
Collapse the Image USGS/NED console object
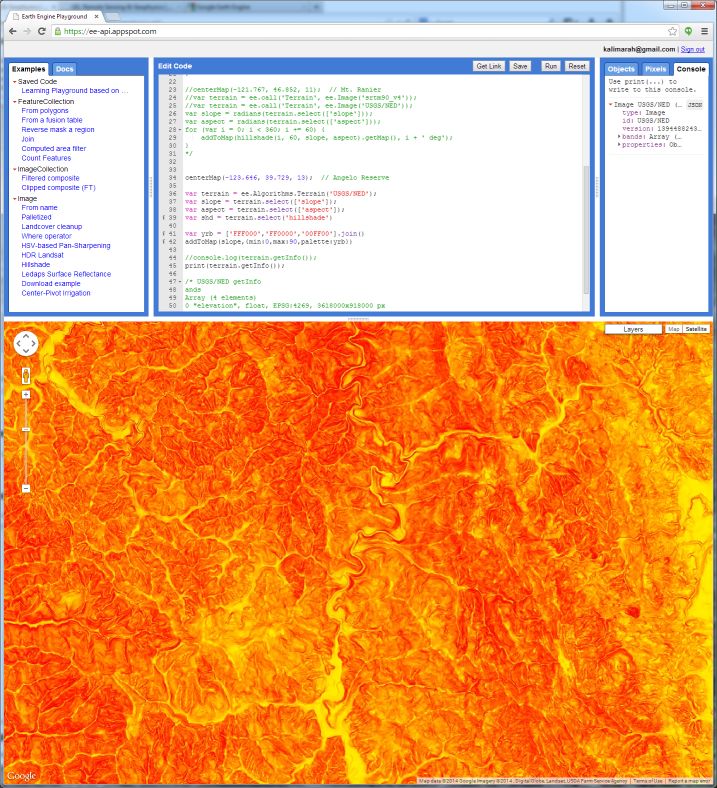(x=610, y=105)
